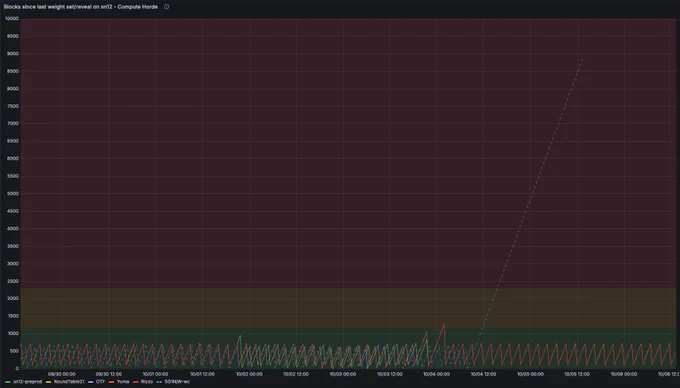Open the panel info icon beside the title
Image resolution: width=680 pixels, height=388 pixels.
[x=167, y=7]
